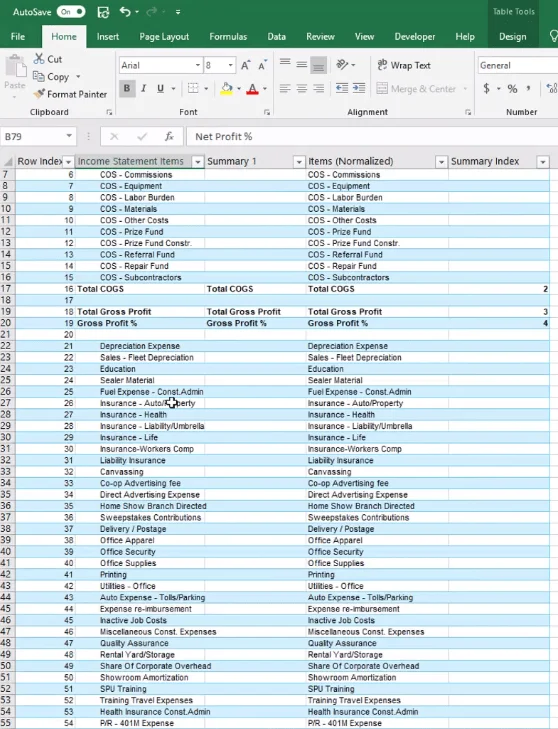This screenshot has width=558, height=729.
Task: Open Clipboard group dialog launcher
Action: [109, 112]
